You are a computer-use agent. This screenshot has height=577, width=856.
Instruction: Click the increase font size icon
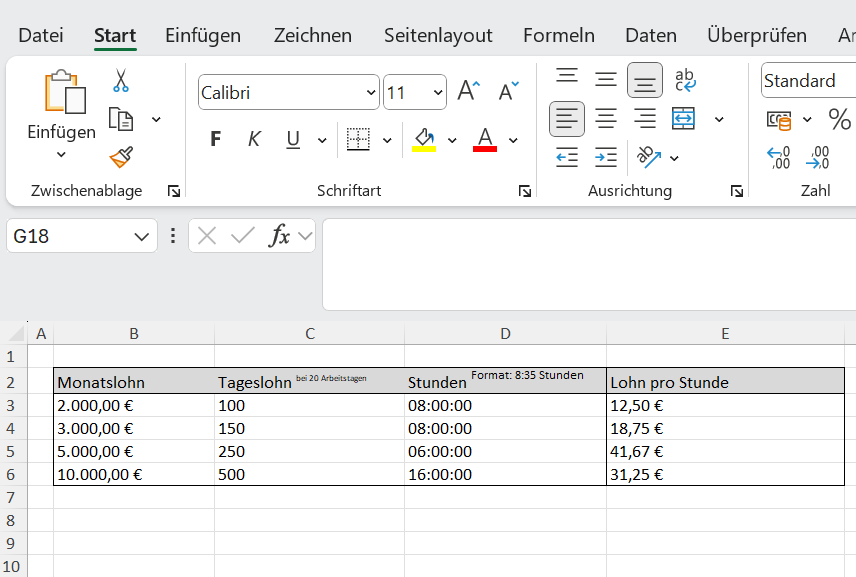tap(468, 90)
